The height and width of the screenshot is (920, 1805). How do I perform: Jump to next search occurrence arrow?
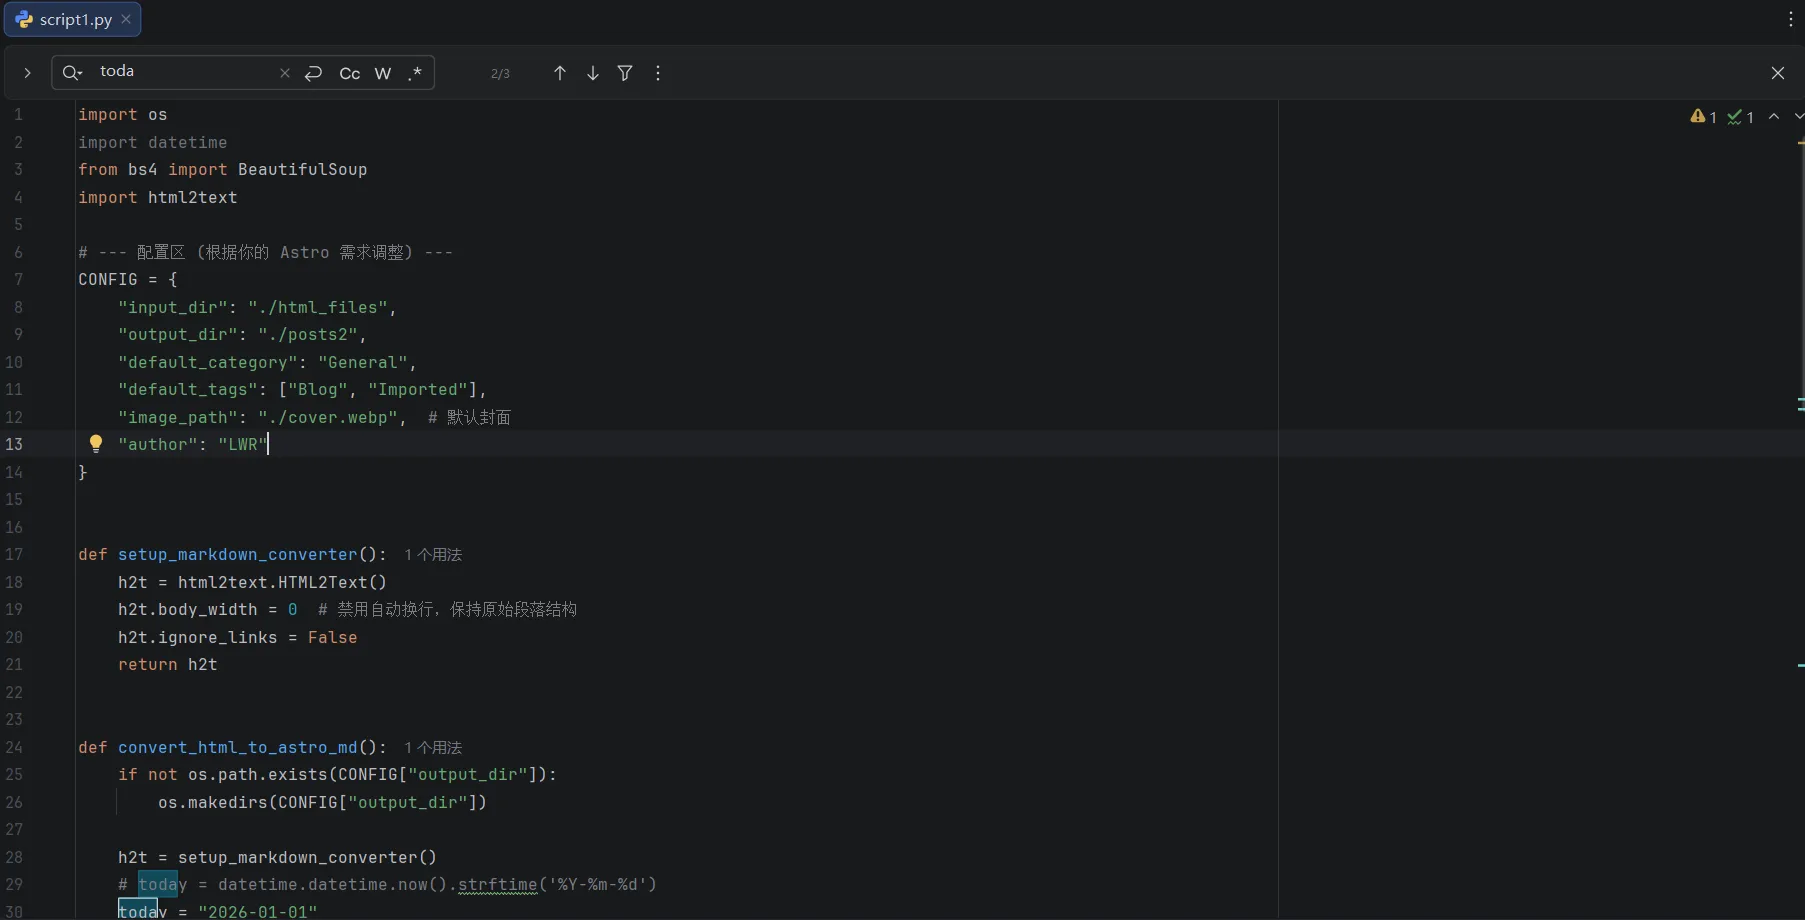(593, 73)
